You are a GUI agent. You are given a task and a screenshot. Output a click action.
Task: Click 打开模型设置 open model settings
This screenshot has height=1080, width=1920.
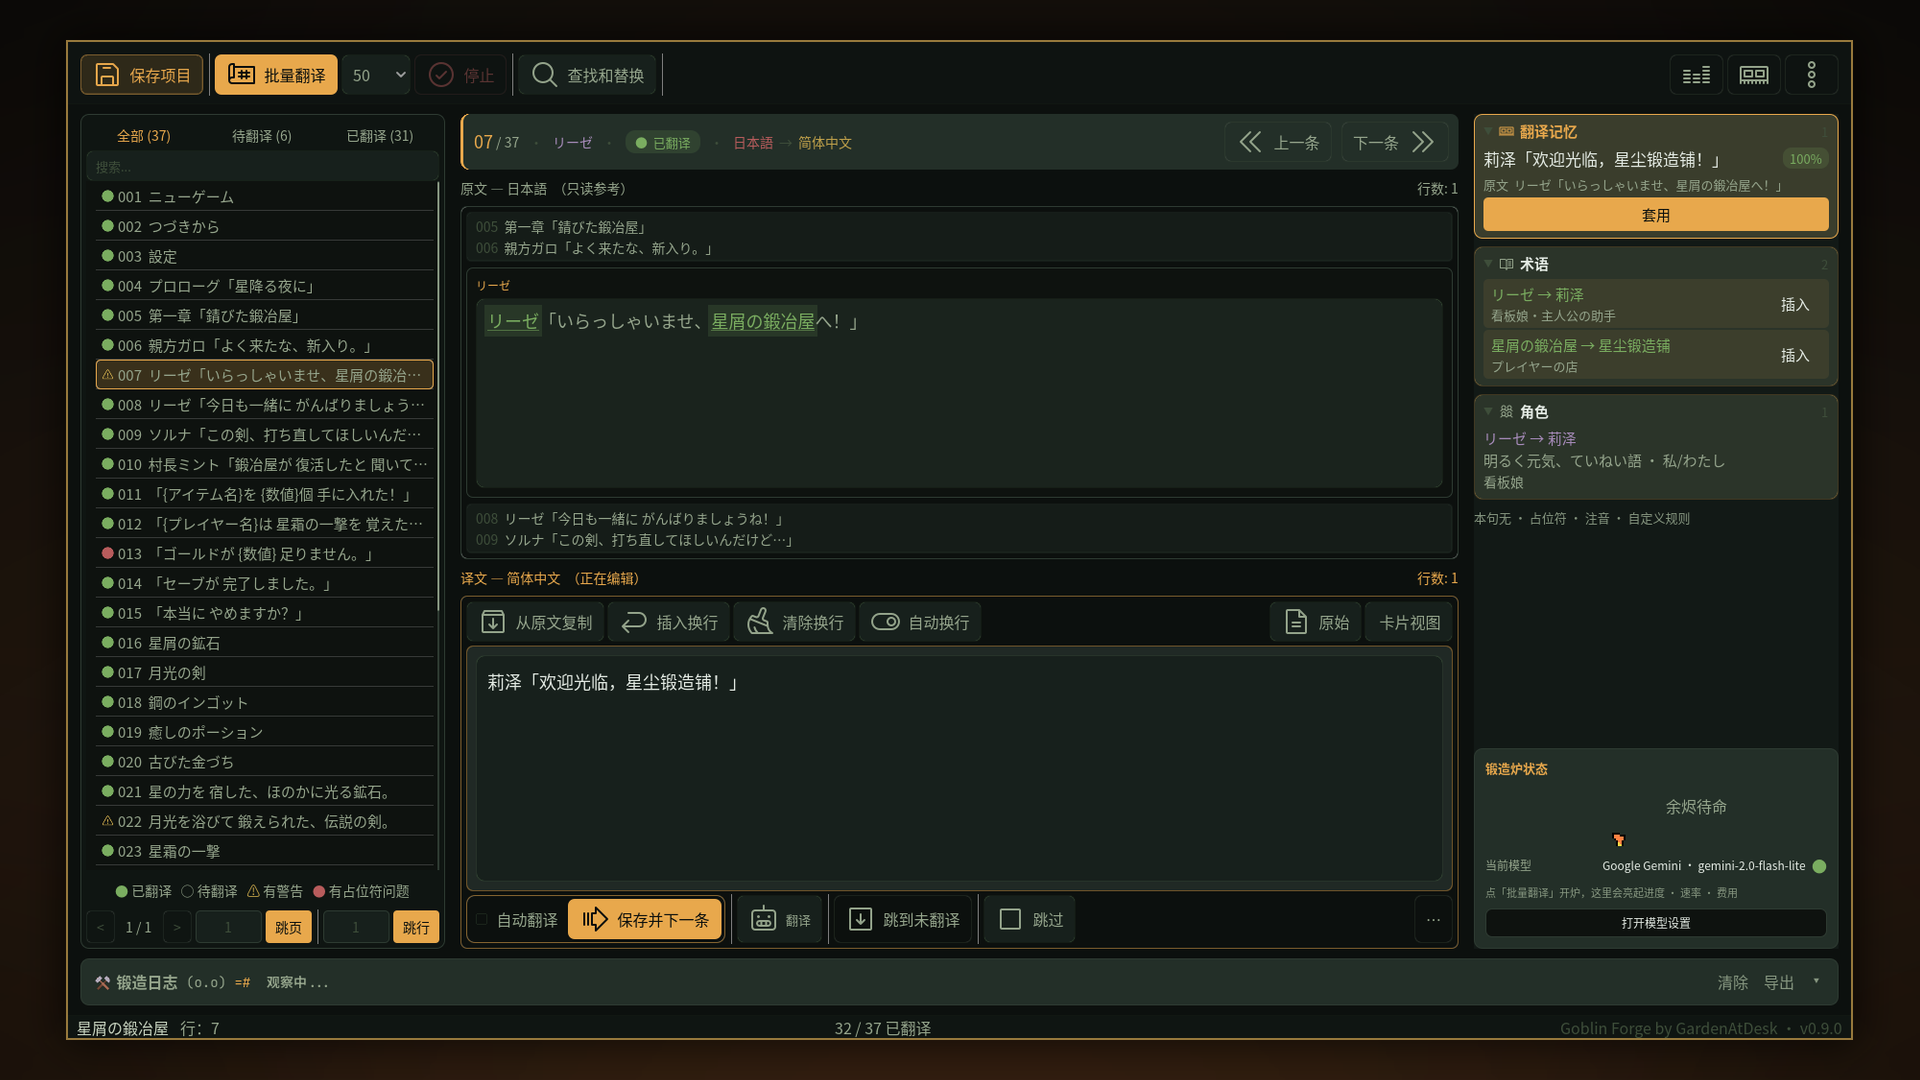point(1656,923)
